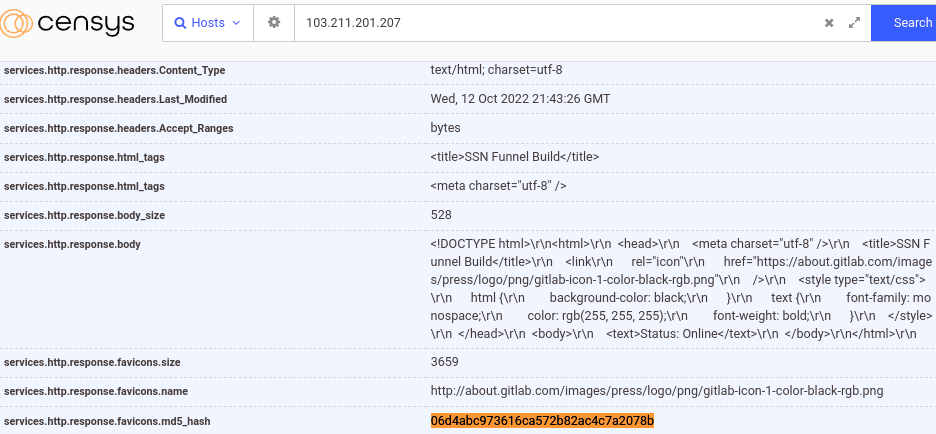Open the Hosts search type dropdown
The image size is (936, 434).
point(208,22)
